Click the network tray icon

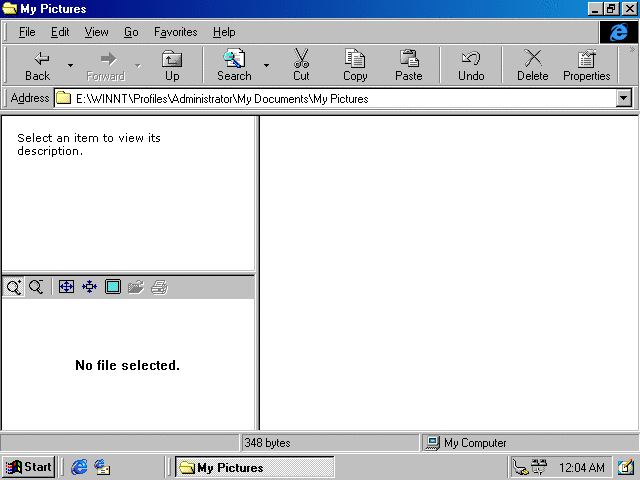(520, 467)
